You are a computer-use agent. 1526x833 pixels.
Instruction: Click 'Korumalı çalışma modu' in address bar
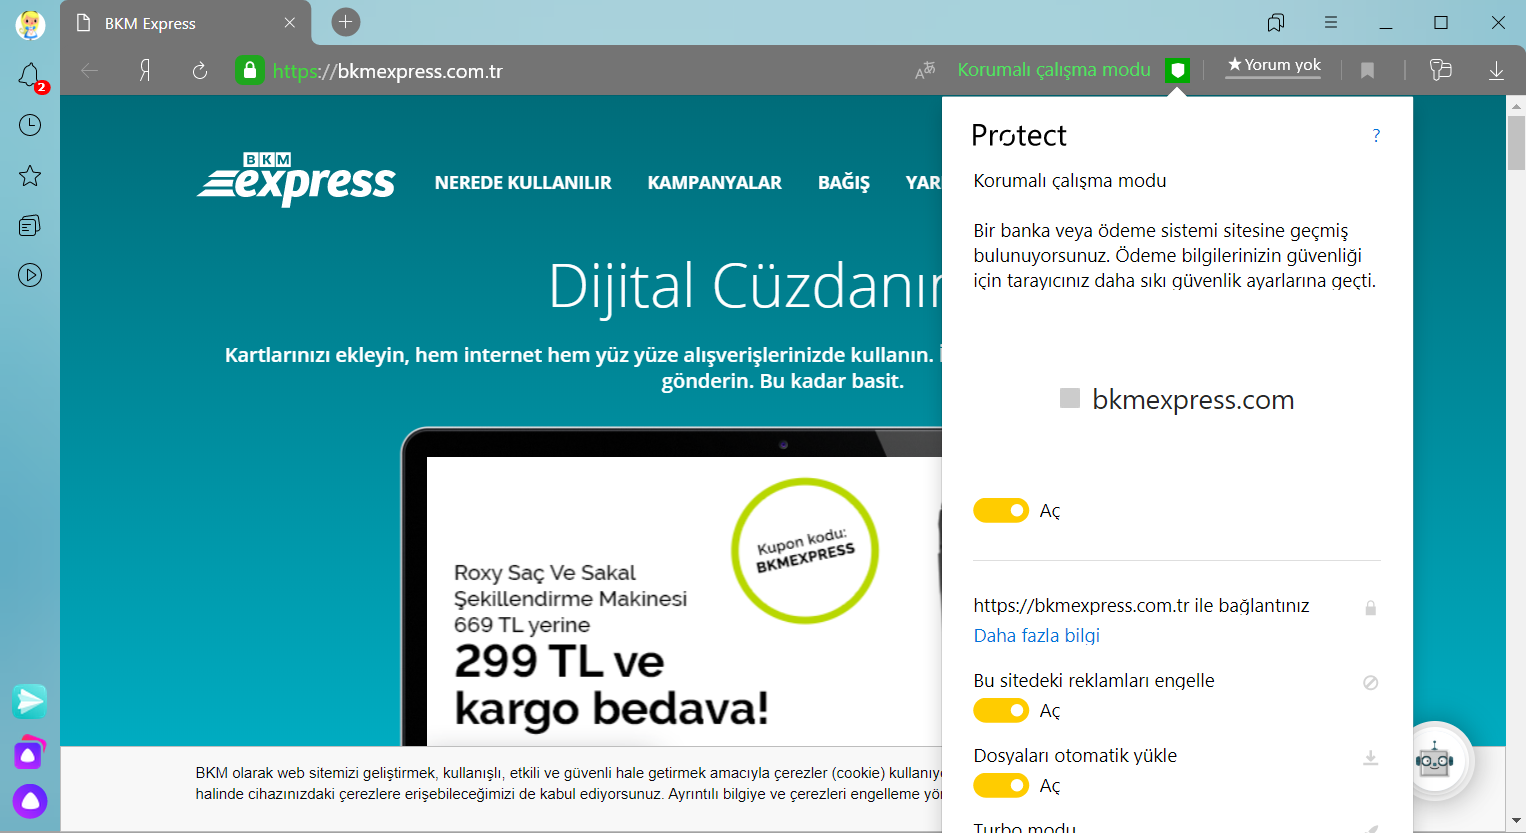1054,70
